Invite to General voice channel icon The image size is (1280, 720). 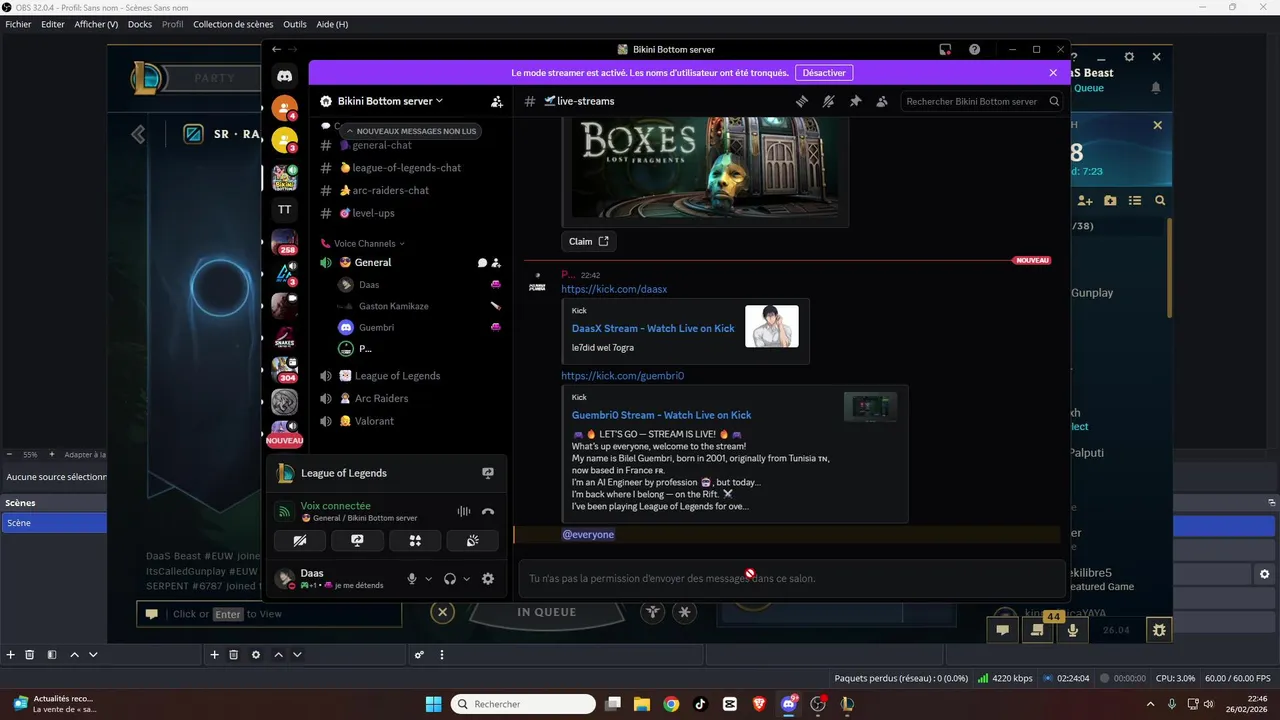[496, 263]
